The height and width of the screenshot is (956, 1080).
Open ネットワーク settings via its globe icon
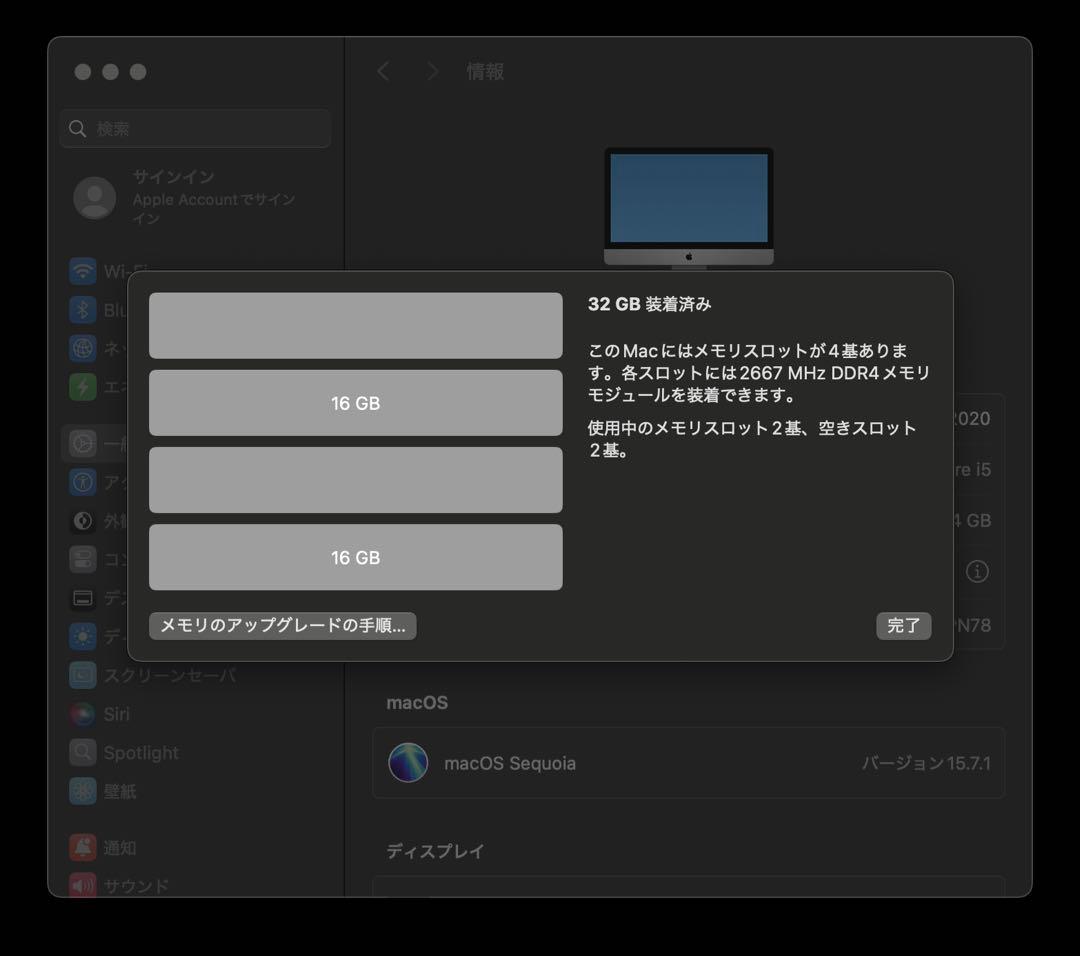(82, 349)
